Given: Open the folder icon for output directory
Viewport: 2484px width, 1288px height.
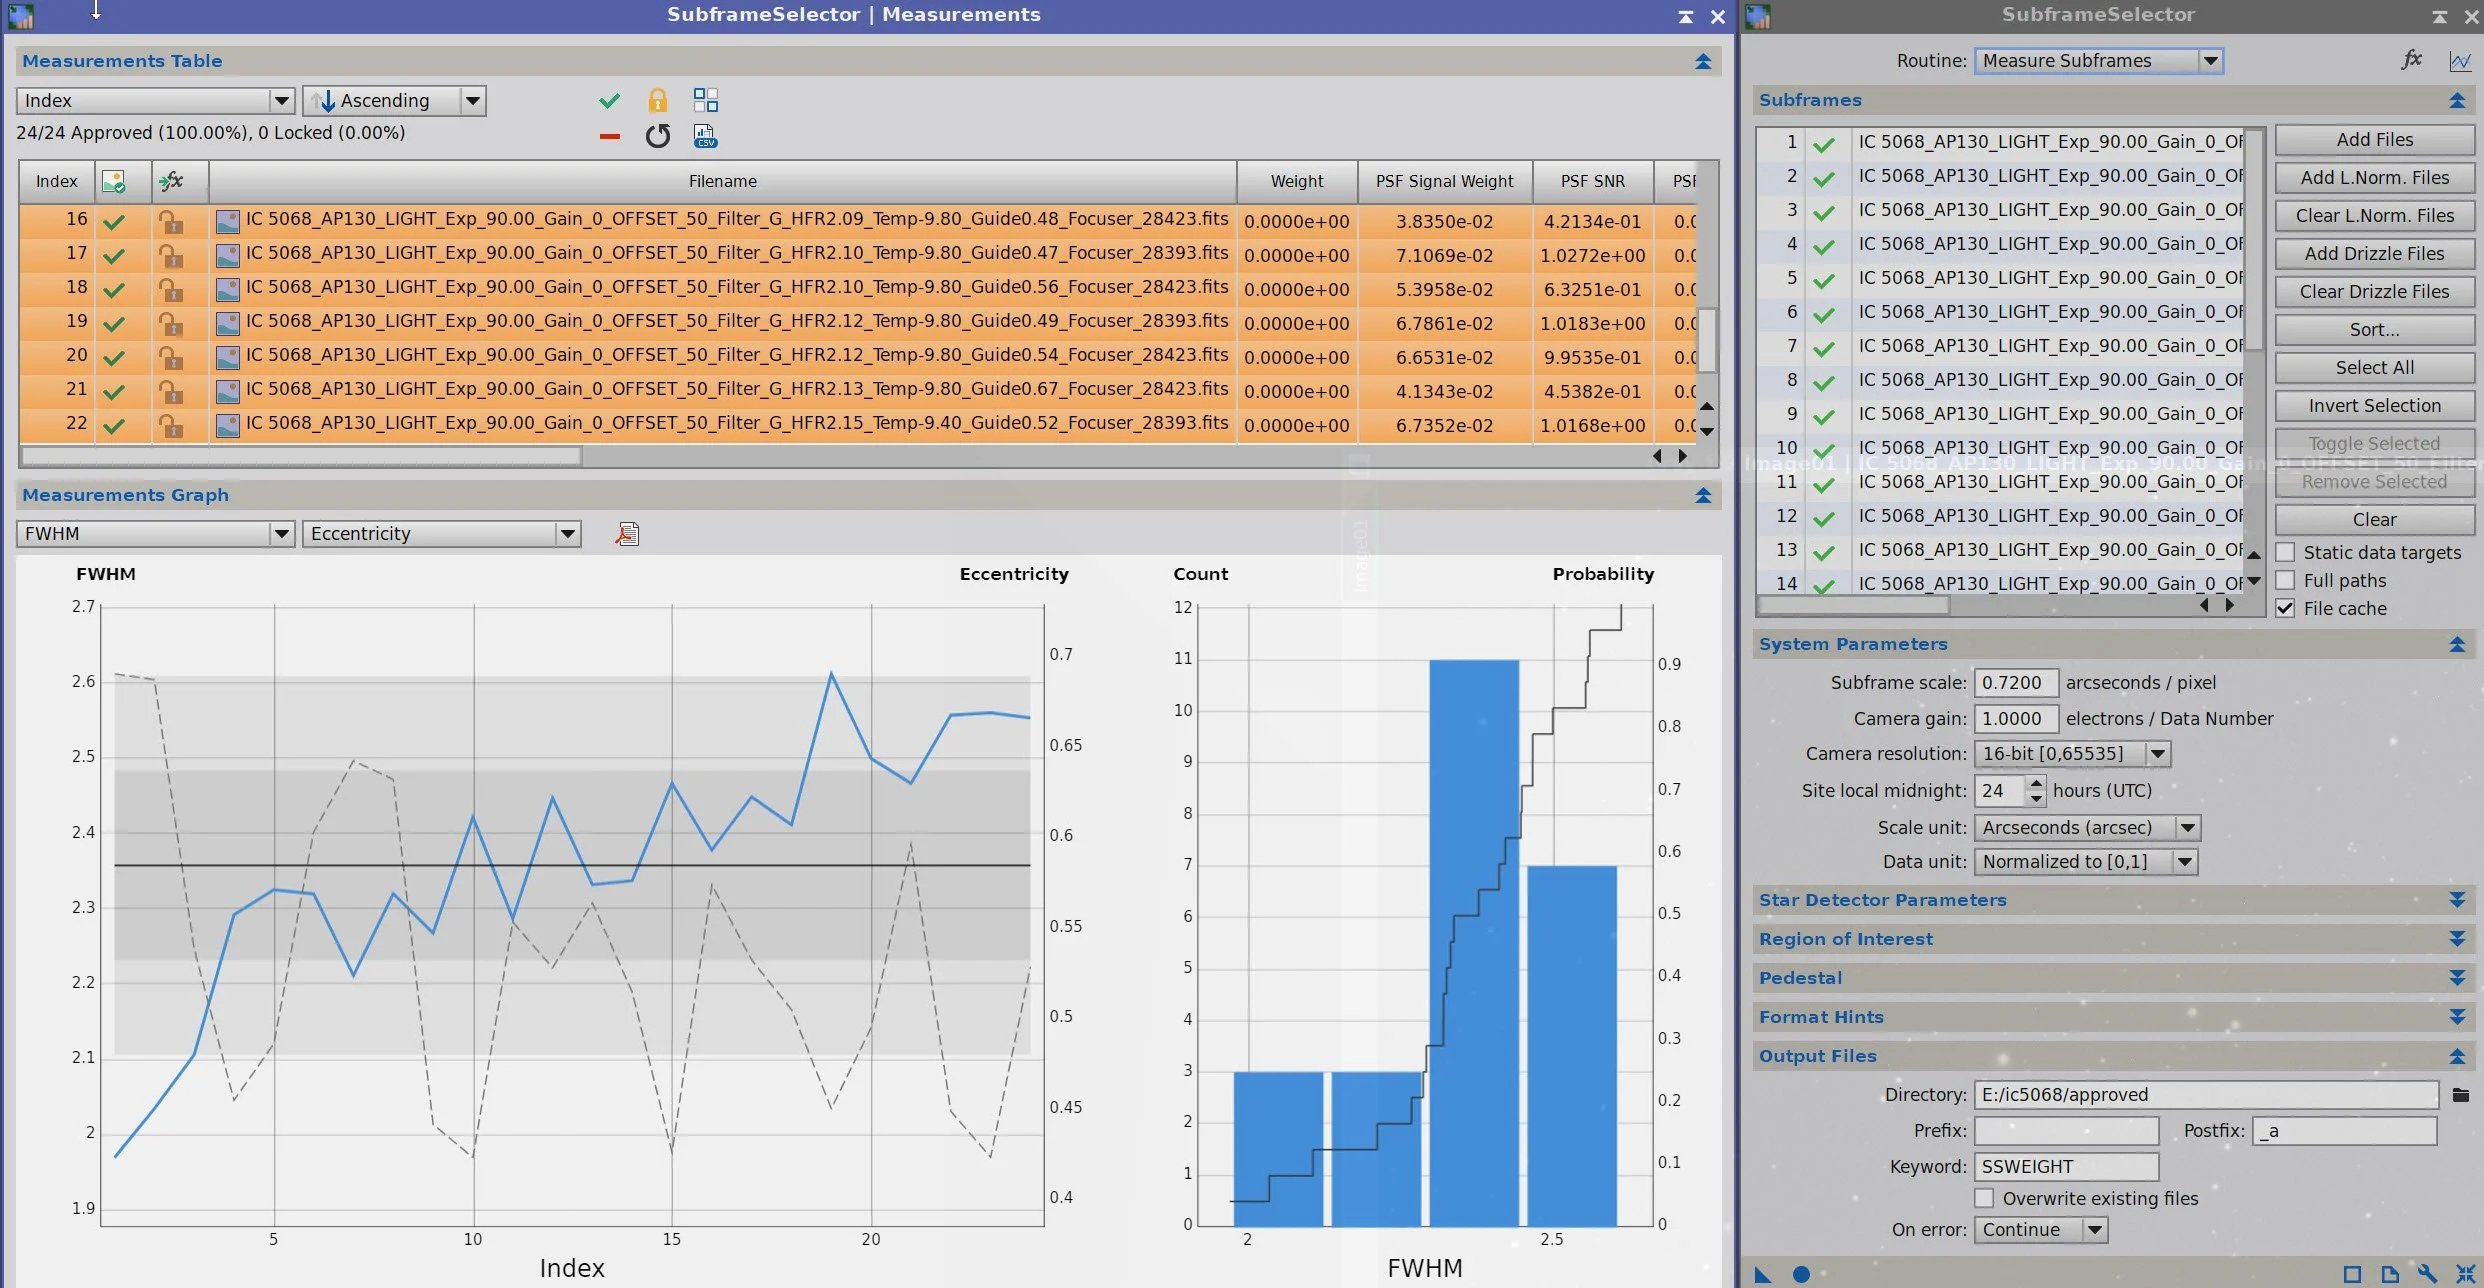Looking at the screenshot, I should click(x=2461, y=1095).
